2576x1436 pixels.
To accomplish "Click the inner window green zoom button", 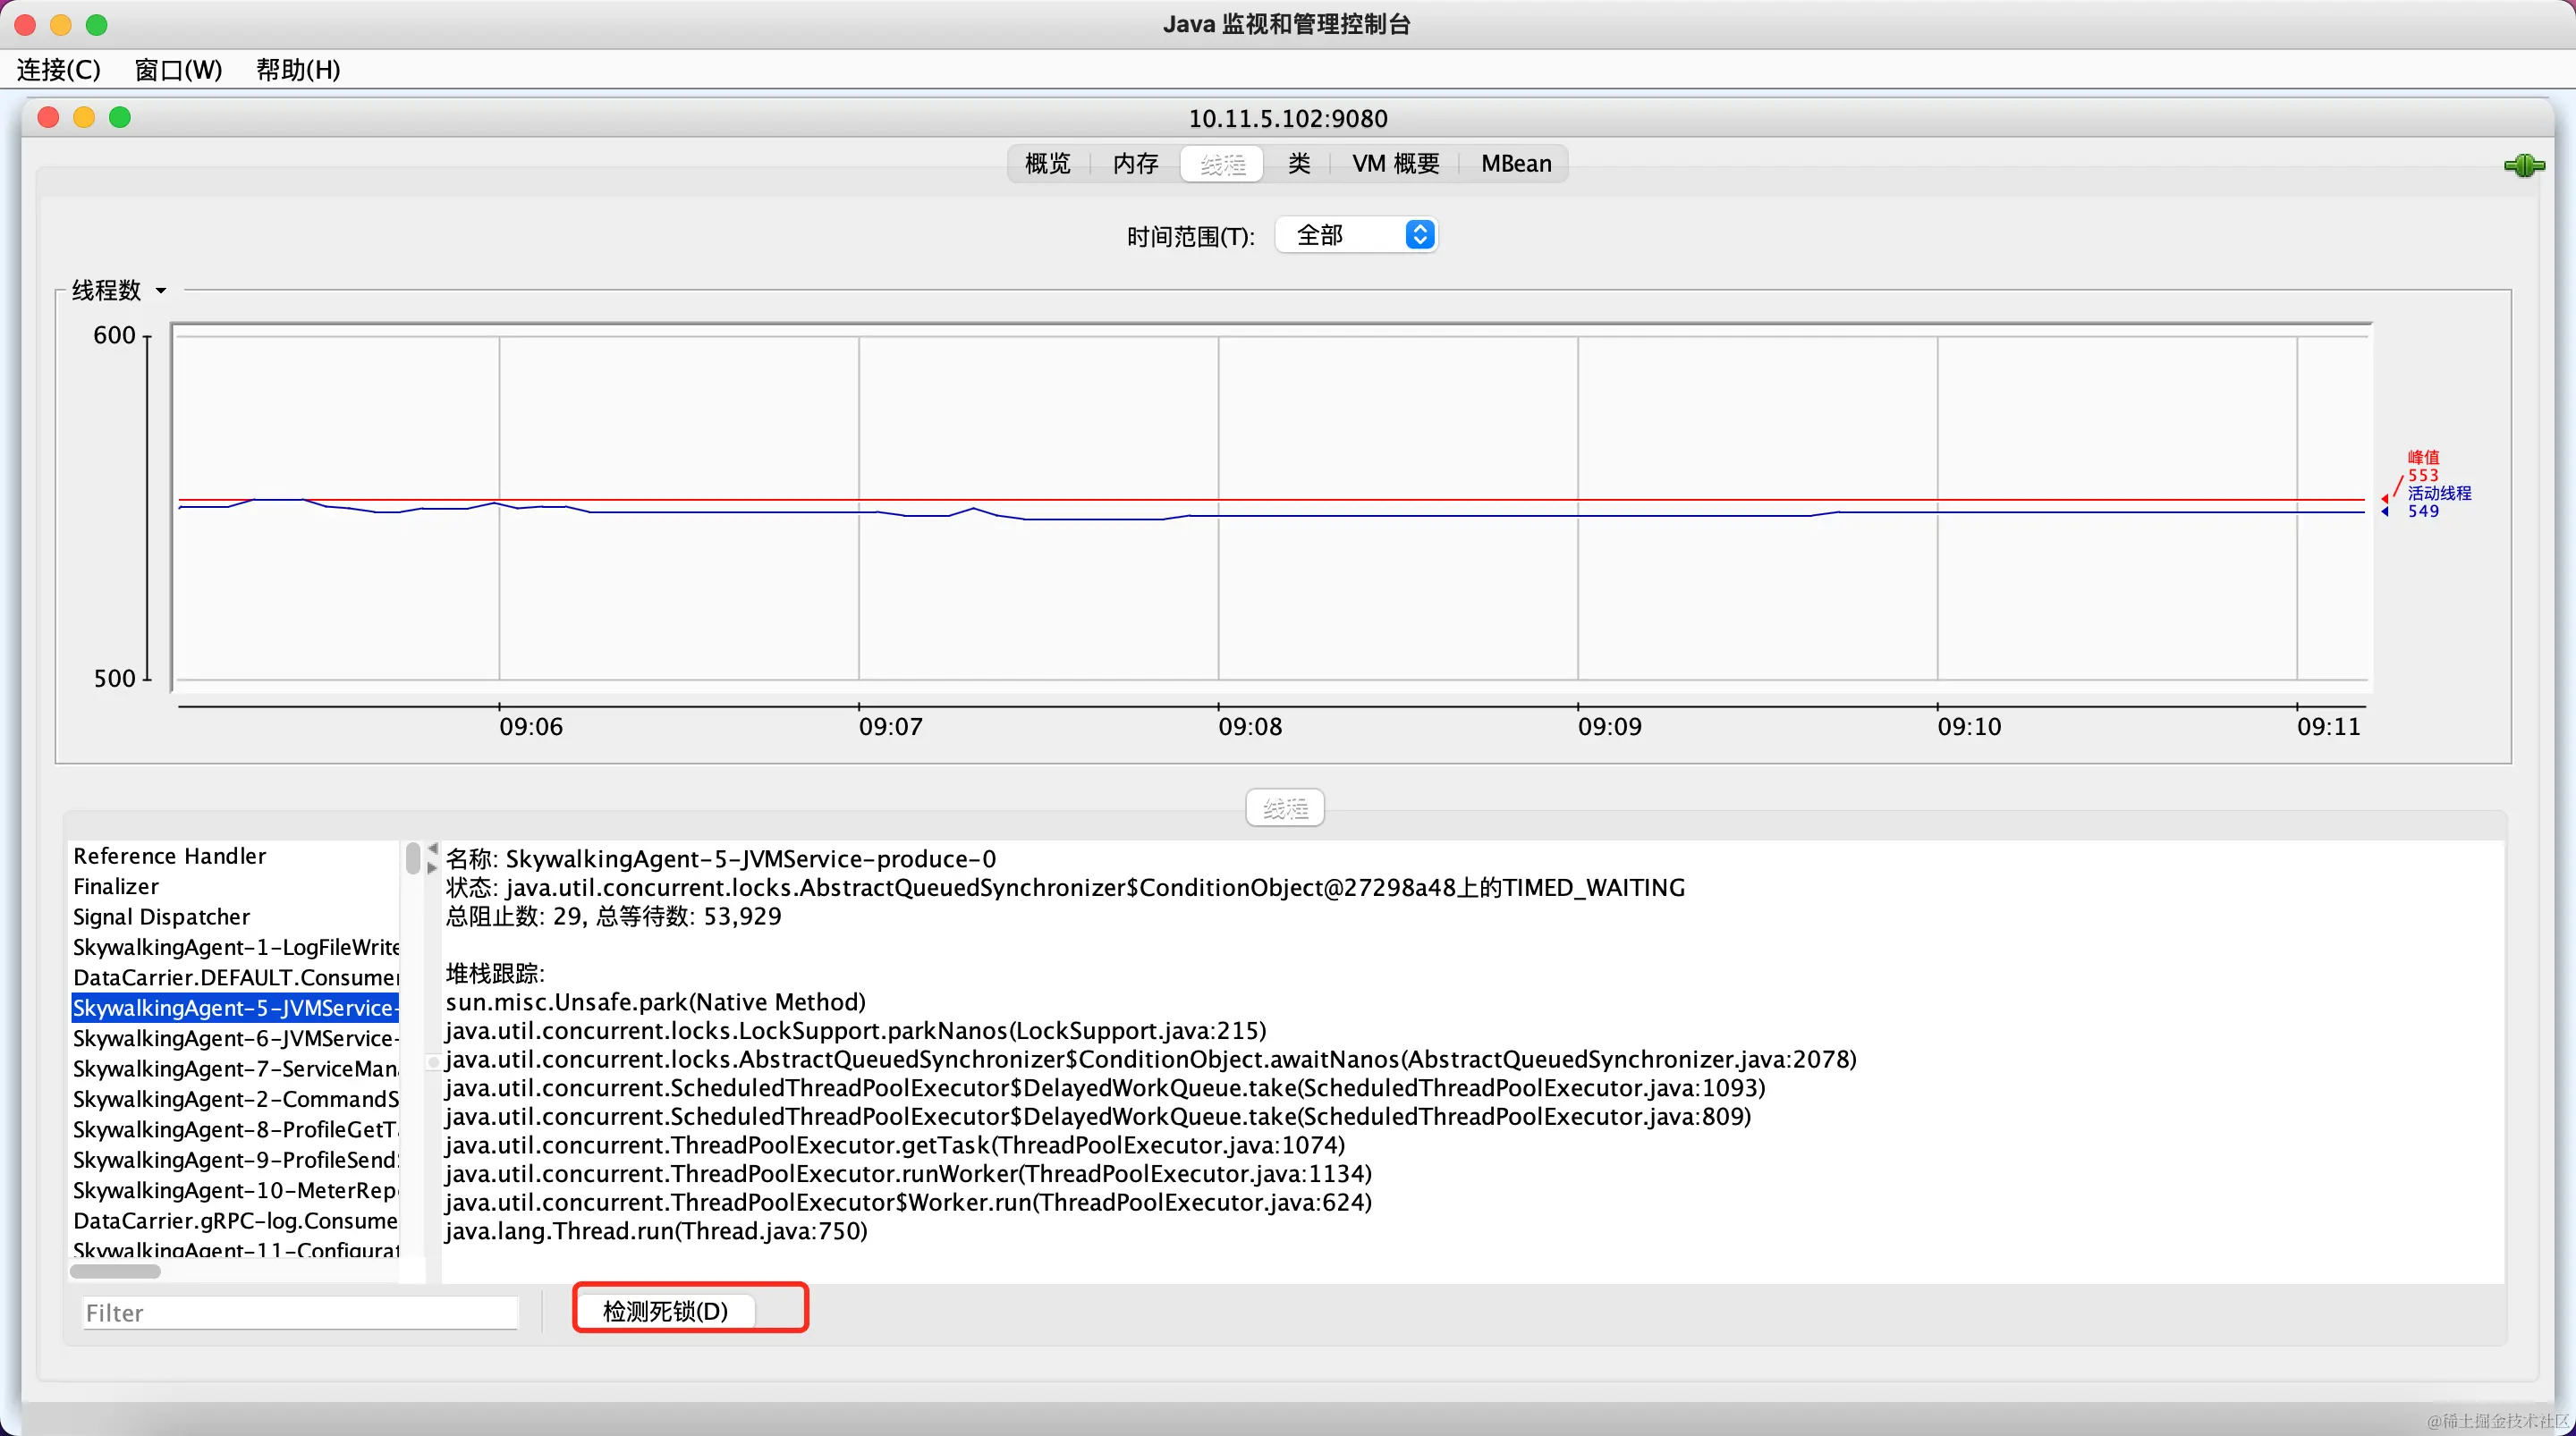I will pos(120,118).
